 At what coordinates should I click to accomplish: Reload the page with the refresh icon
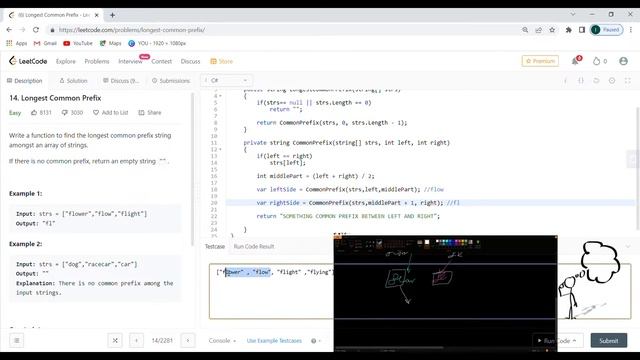pos(36,30)
